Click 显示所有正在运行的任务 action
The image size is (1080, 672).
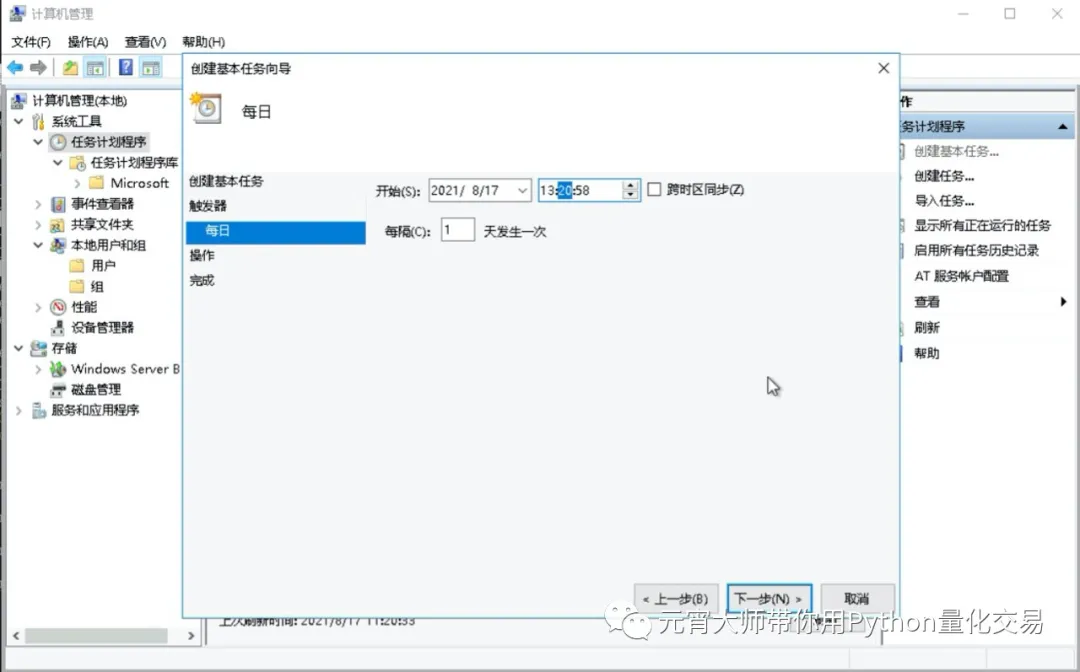(x=982, y=226)
